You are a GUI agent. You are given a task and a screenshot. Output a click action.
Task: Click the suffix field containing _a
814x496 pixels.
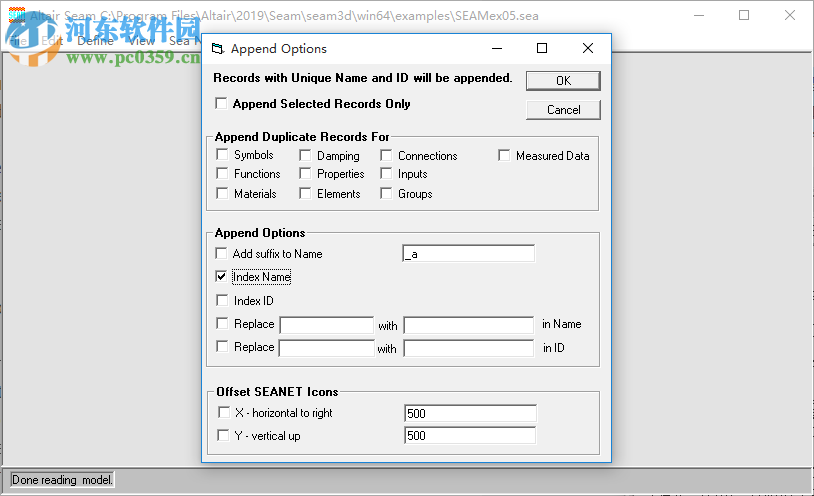click(468, 253)
